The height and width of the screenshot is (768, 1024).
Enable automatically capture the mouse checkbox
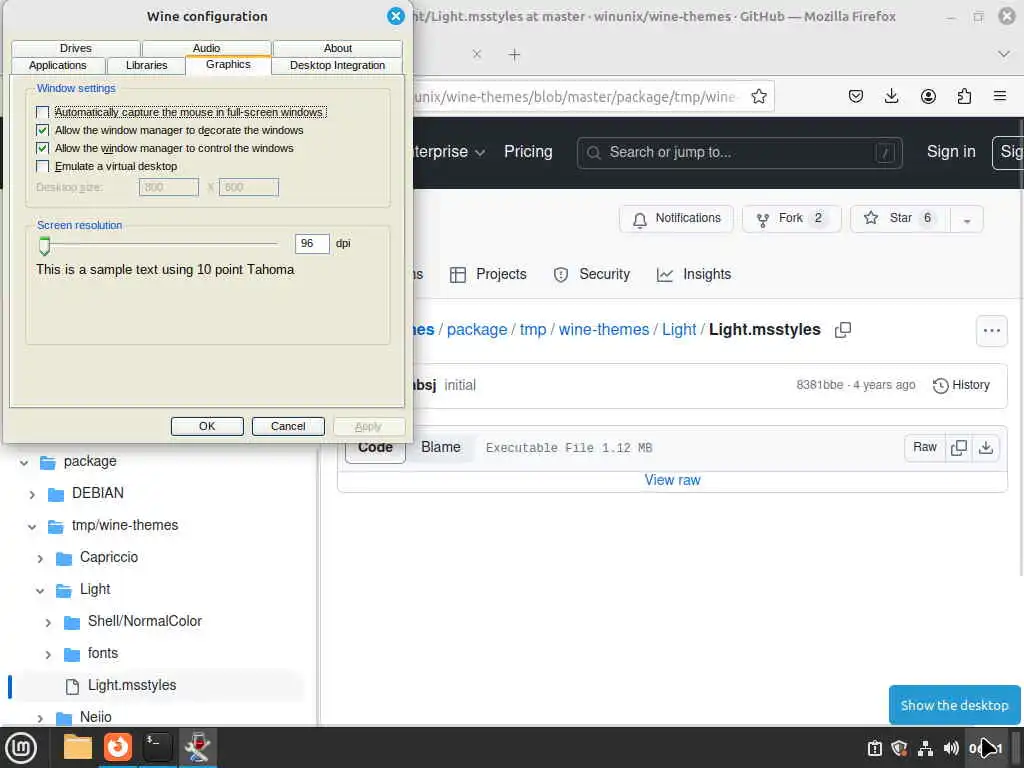(42, 112)
